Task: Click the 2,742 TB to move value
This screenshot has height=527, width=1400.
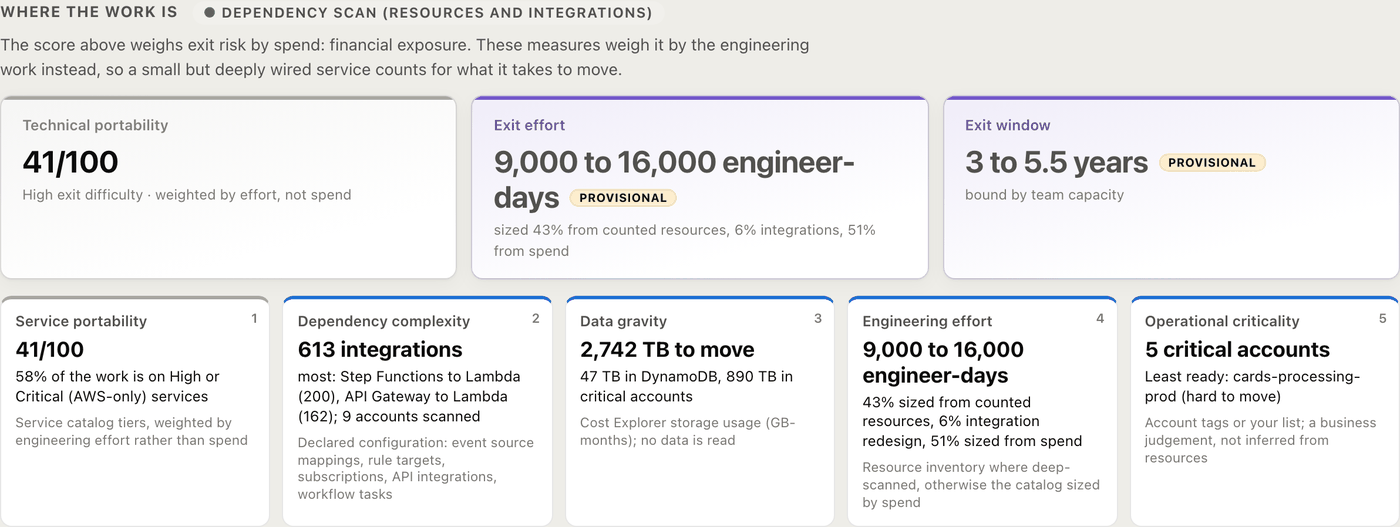Action: tap(667, 349)
